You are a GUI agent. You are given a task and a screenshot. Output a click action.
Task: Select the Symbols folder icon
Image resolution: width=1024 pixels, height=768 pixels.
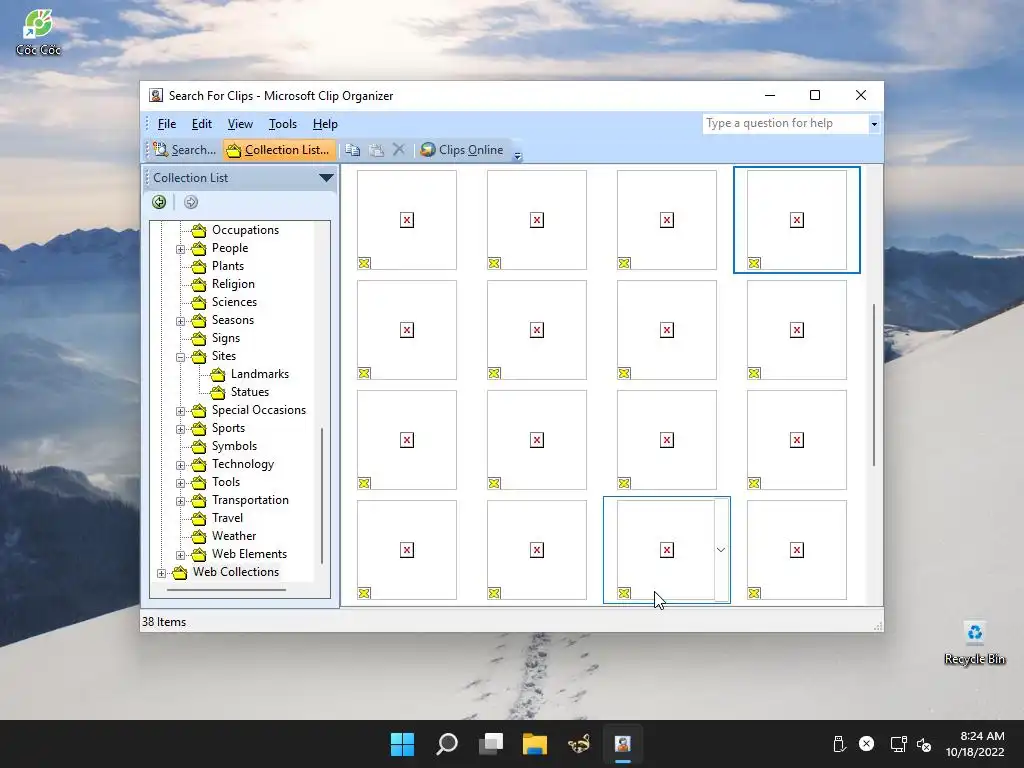coord(199,446)
